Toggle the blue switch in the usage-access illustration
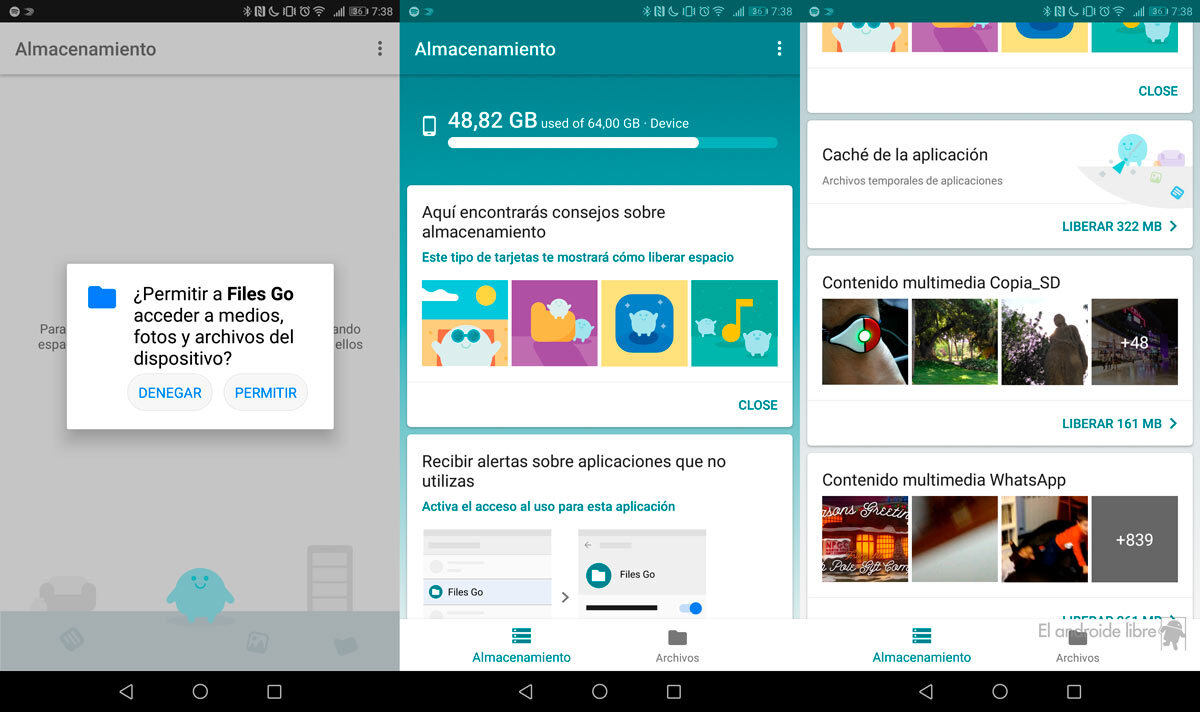The height and width of the screenshot is (712, 1200). pos(691,608)
